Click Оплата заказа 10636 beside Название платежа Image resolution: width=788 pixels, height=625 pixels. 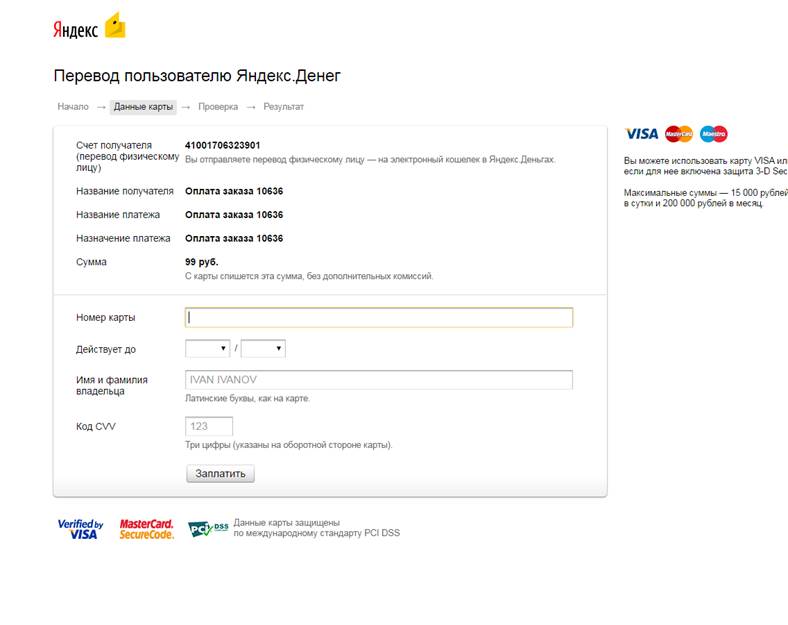pos(234,215)
